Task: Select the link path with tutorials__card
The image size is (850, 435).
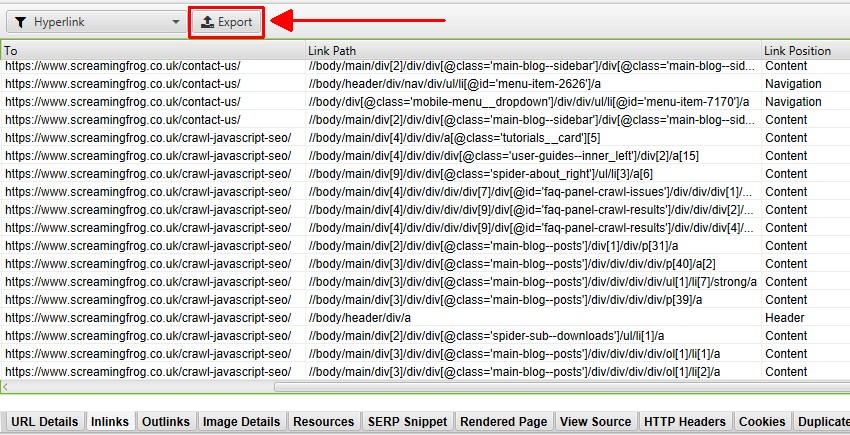Action: pyautogui.click(x=454, y=138)
